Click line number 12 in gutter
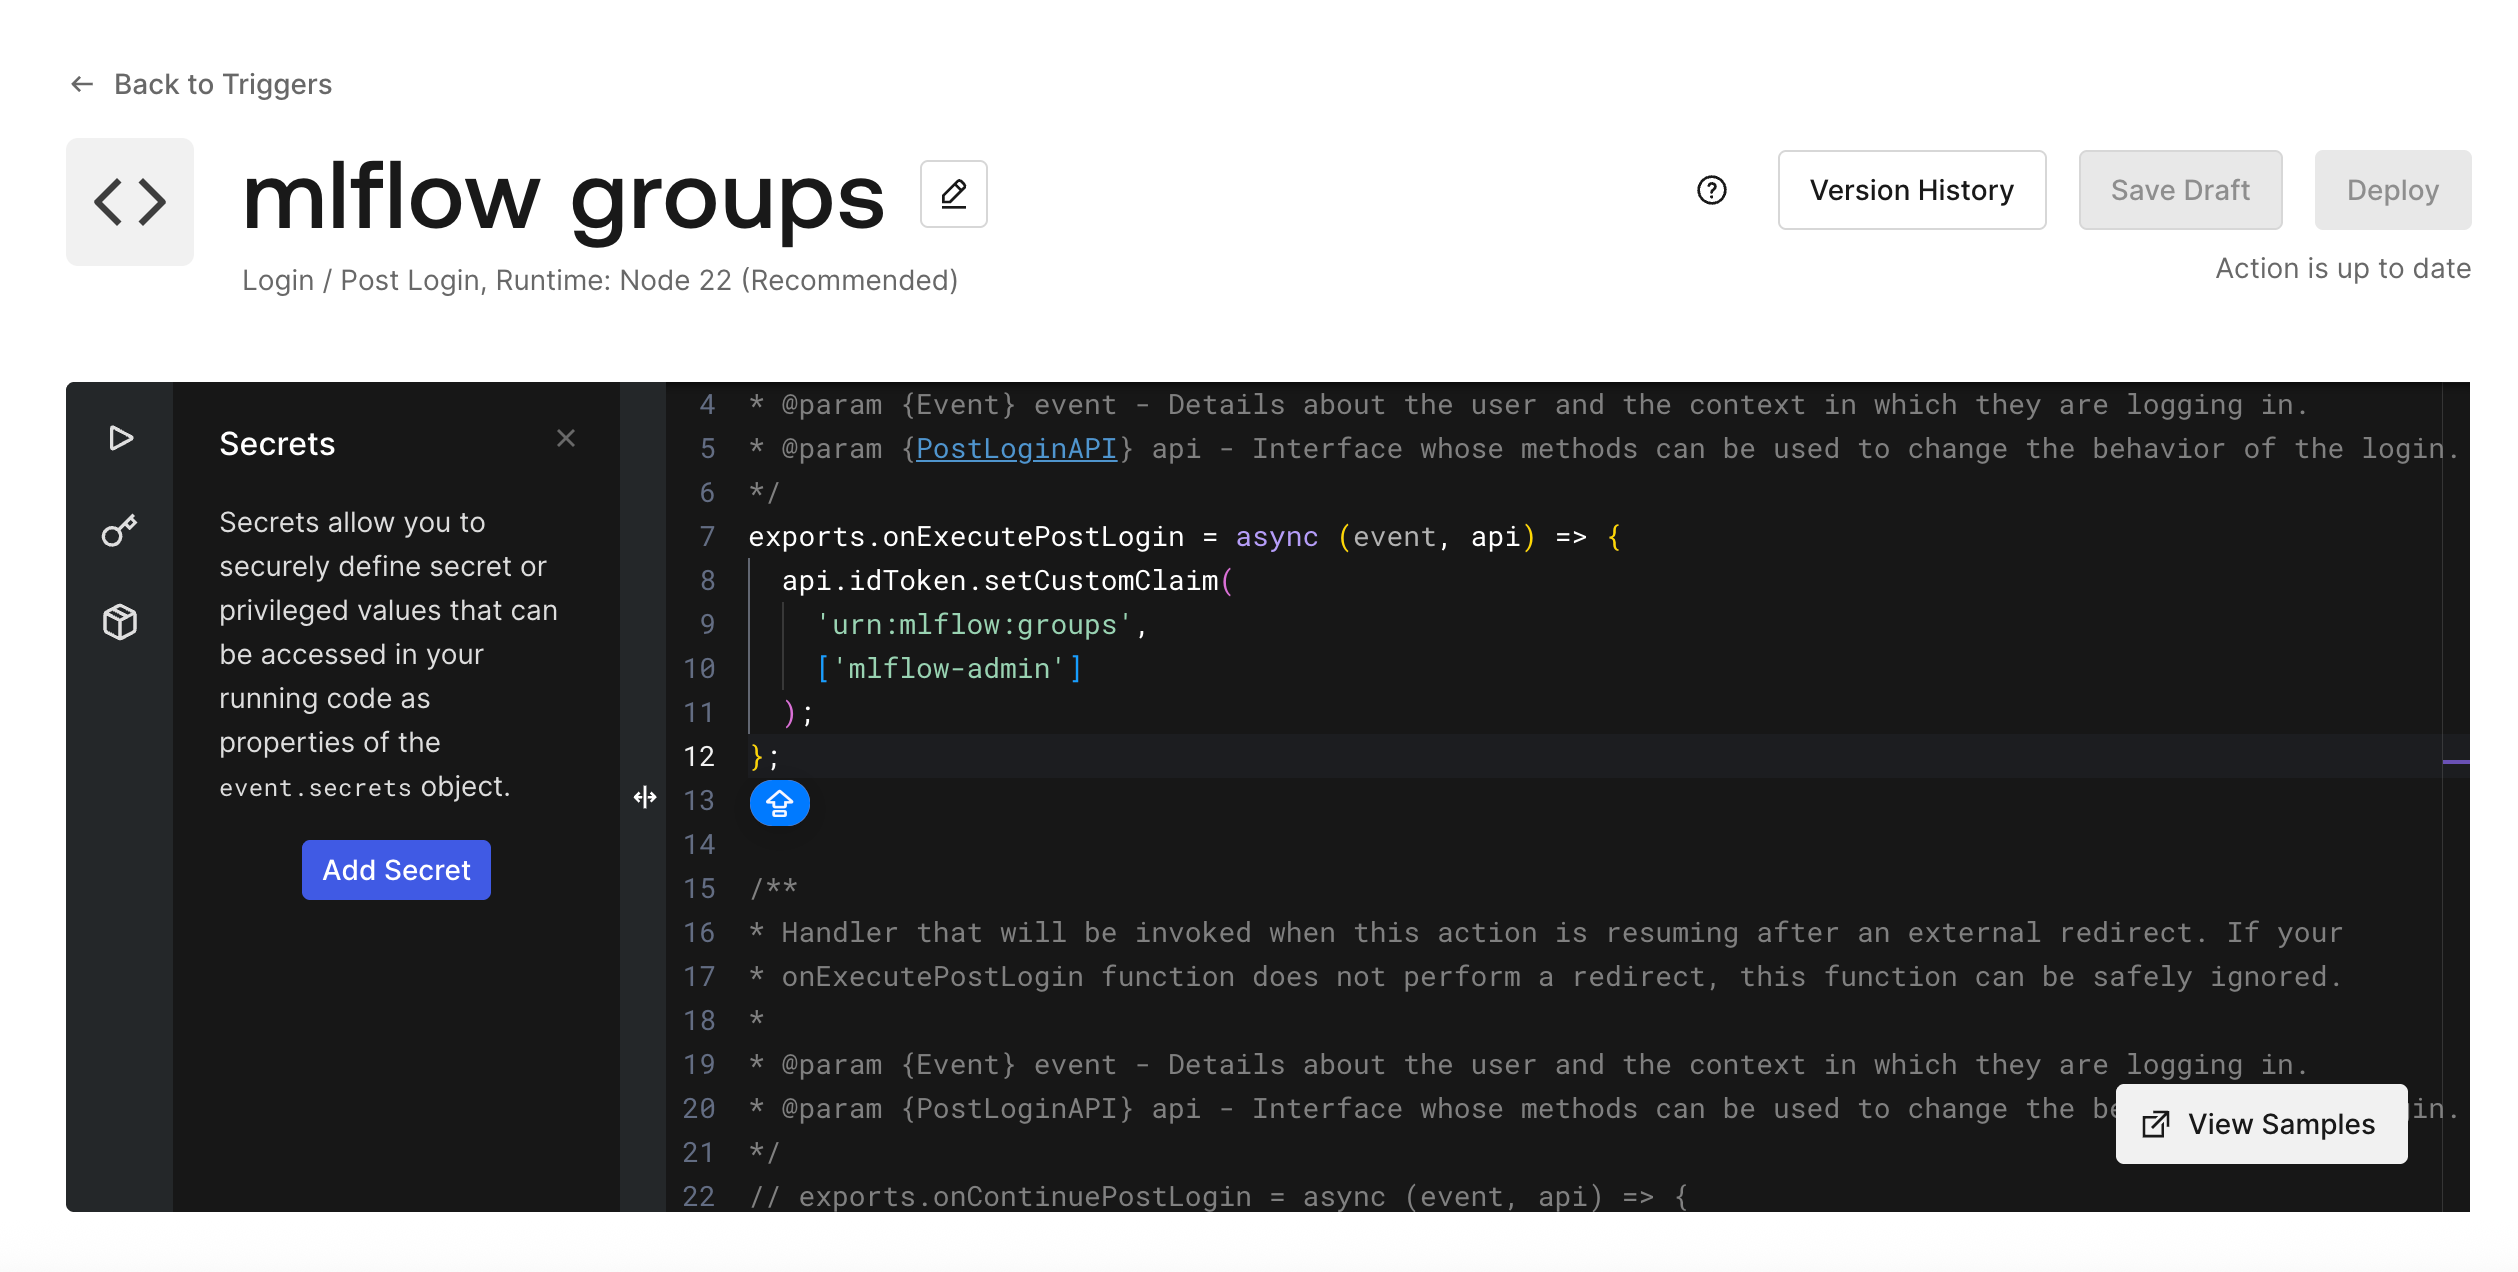Image resolution: width=2518 pixels, height=1272 pixels. click(699, 757)
